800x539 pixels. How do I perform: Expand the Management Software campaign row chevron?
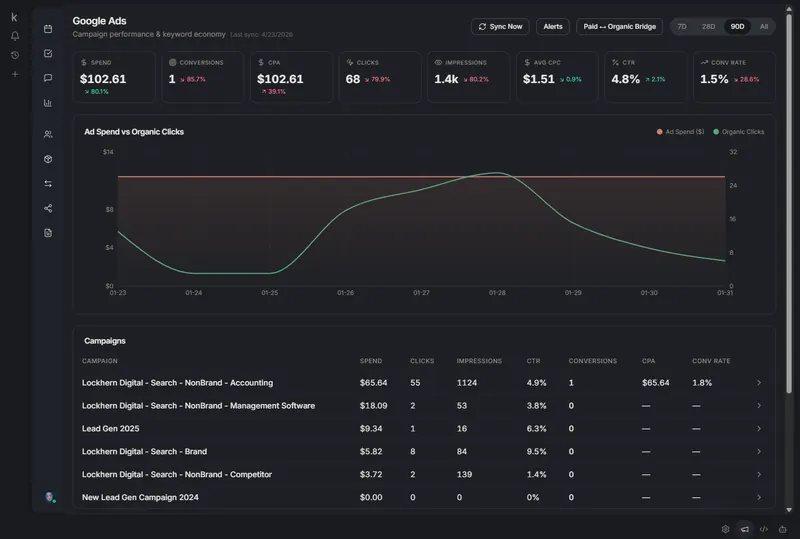tap(759, 406)
